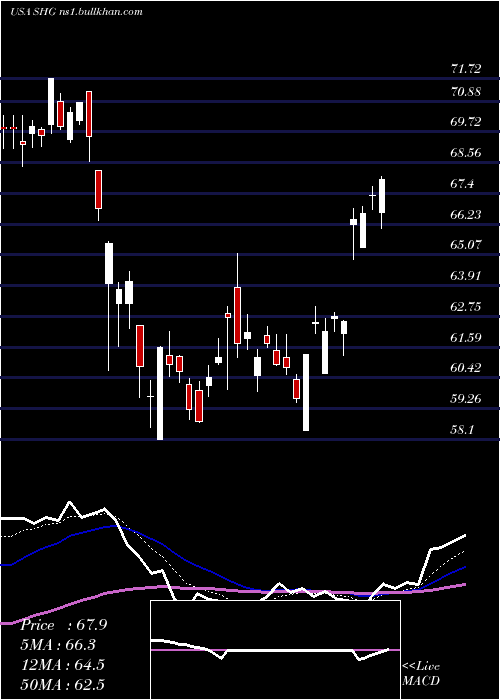Viewport: 500px width, 700px height.
Task: Click the last white candlestick near 67.4
Action: coord(382,196)
